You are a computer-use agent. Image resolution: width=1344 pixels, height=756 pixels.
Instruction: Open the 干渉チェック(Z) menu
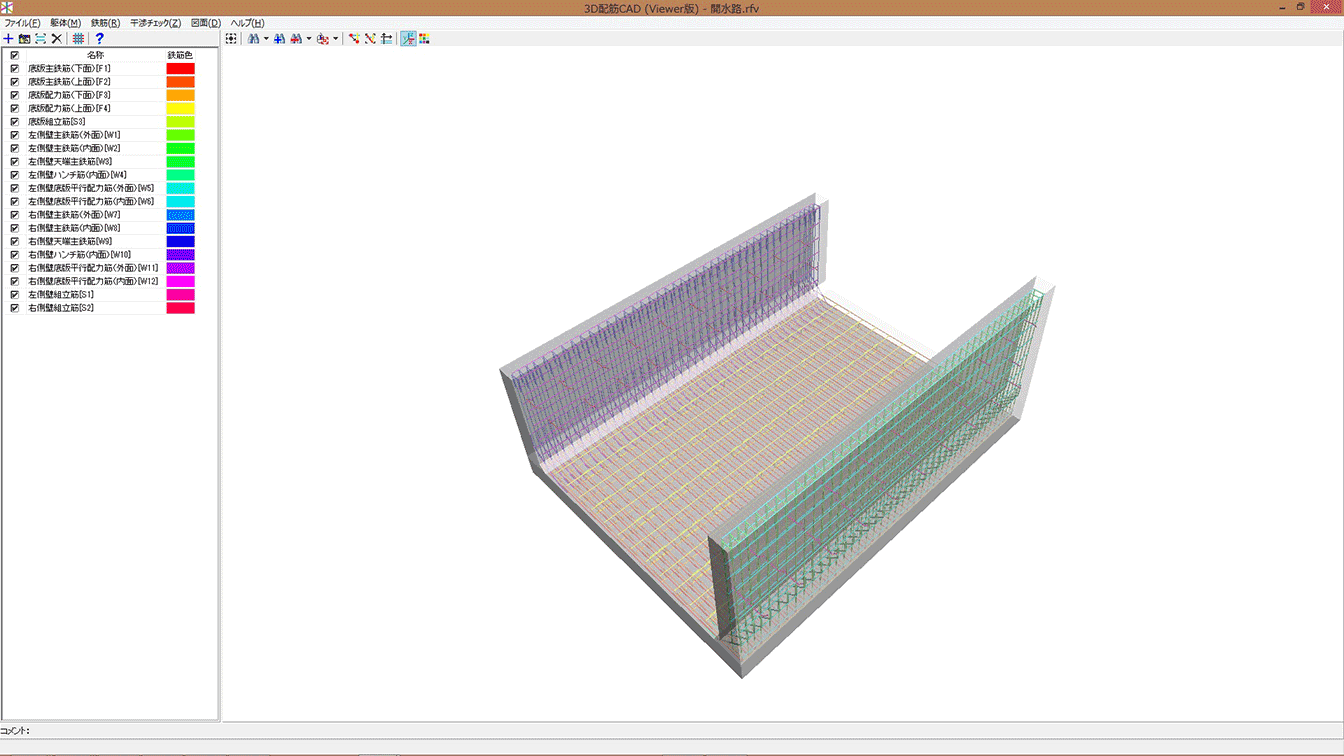point(156,23)
